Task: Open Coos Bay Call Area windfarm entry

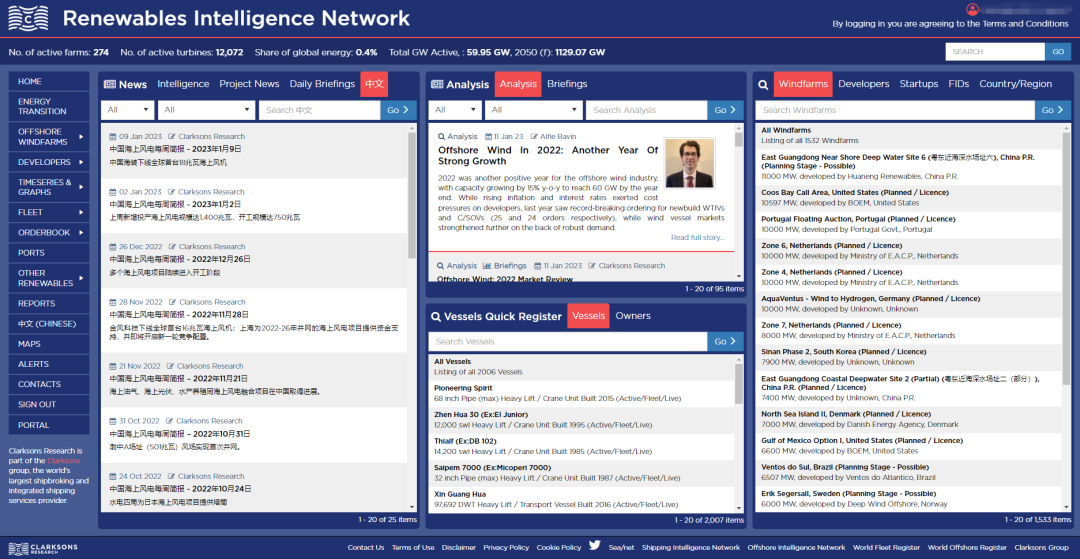Action: [x=908, y=198]
